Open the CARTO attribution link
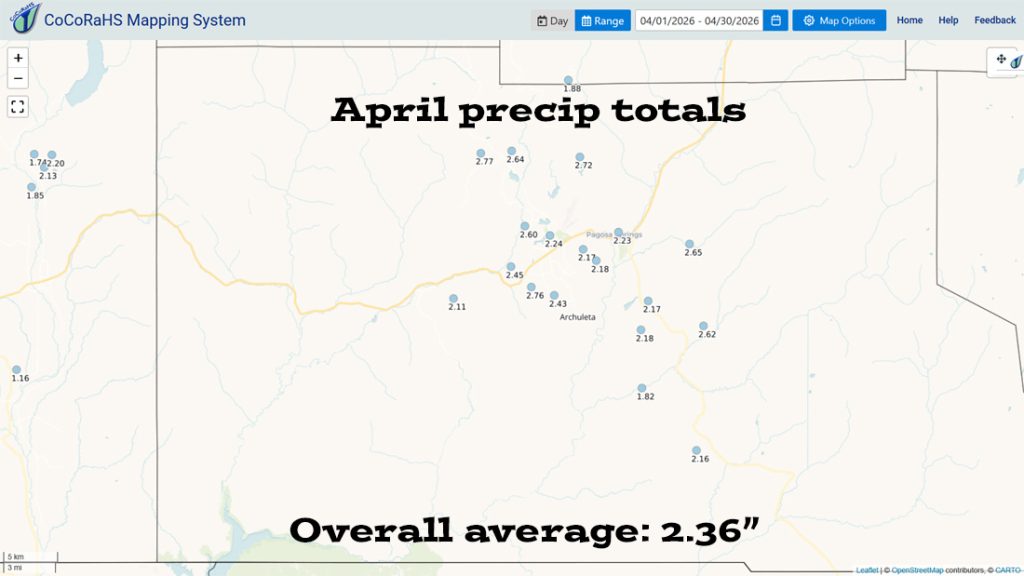 pyautogui.click(x=1008, y=570)
